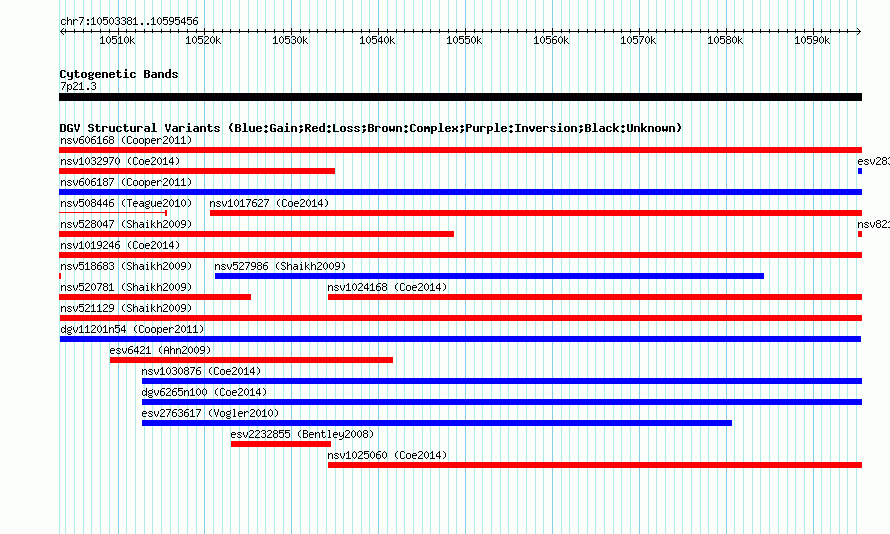The image size is (890, 534).
Task: Open the nsv606187 (Cooper2011) label
Action: tap(126, 182)
